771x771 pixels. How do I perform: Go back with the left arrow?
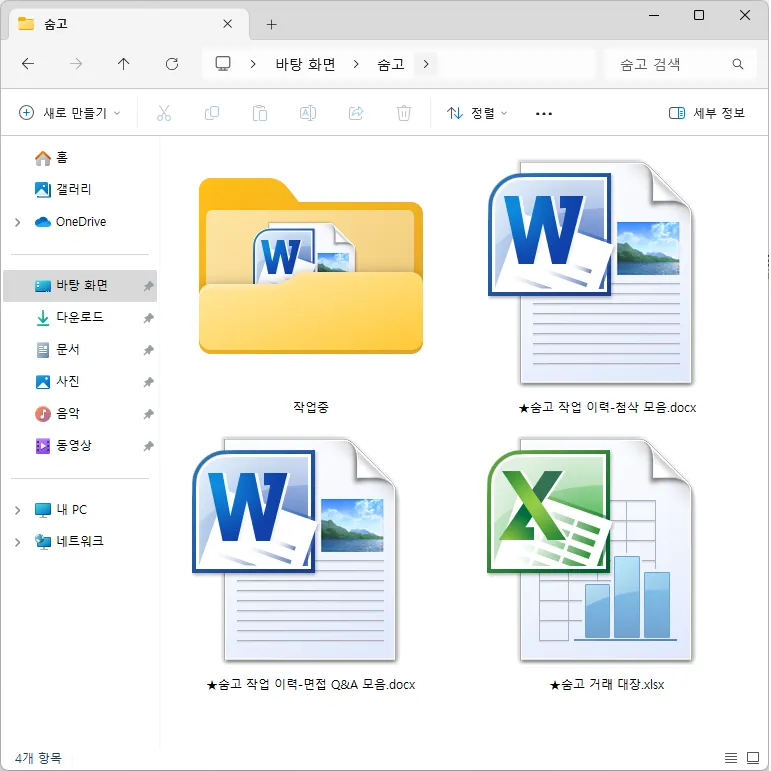(x=28, y=64)
